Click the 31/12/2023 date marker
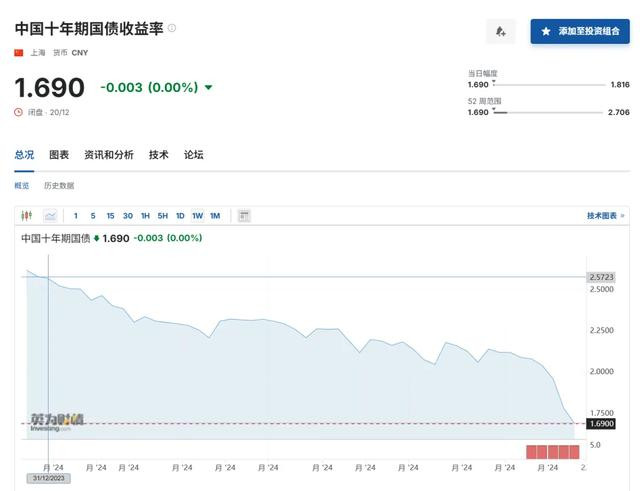The width and height of the screenshot is (640, 491). point(49,478)
